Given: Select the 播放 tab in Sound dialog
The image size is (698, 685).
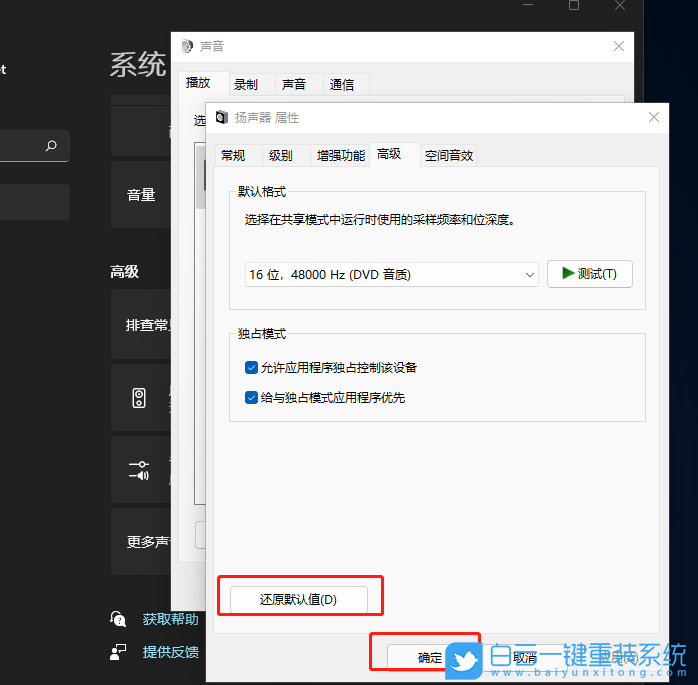Looking at the screenshot, I should coord(204,83).
